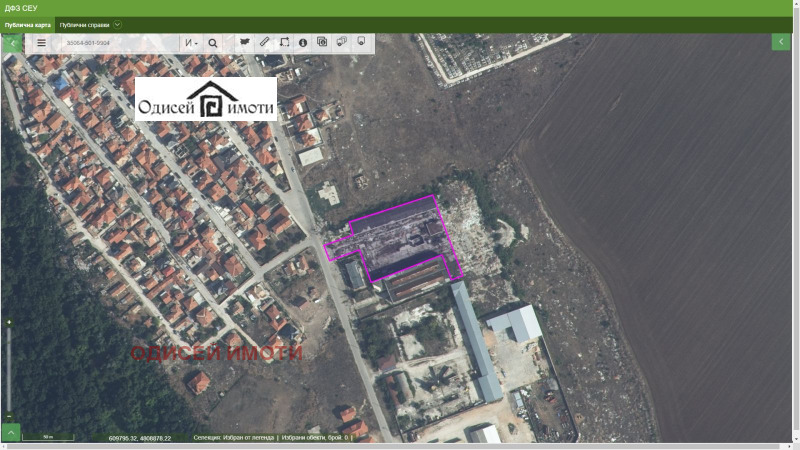
Task: Click the magnifier search button
Action: pyautogui.click(x=213, y=43)
